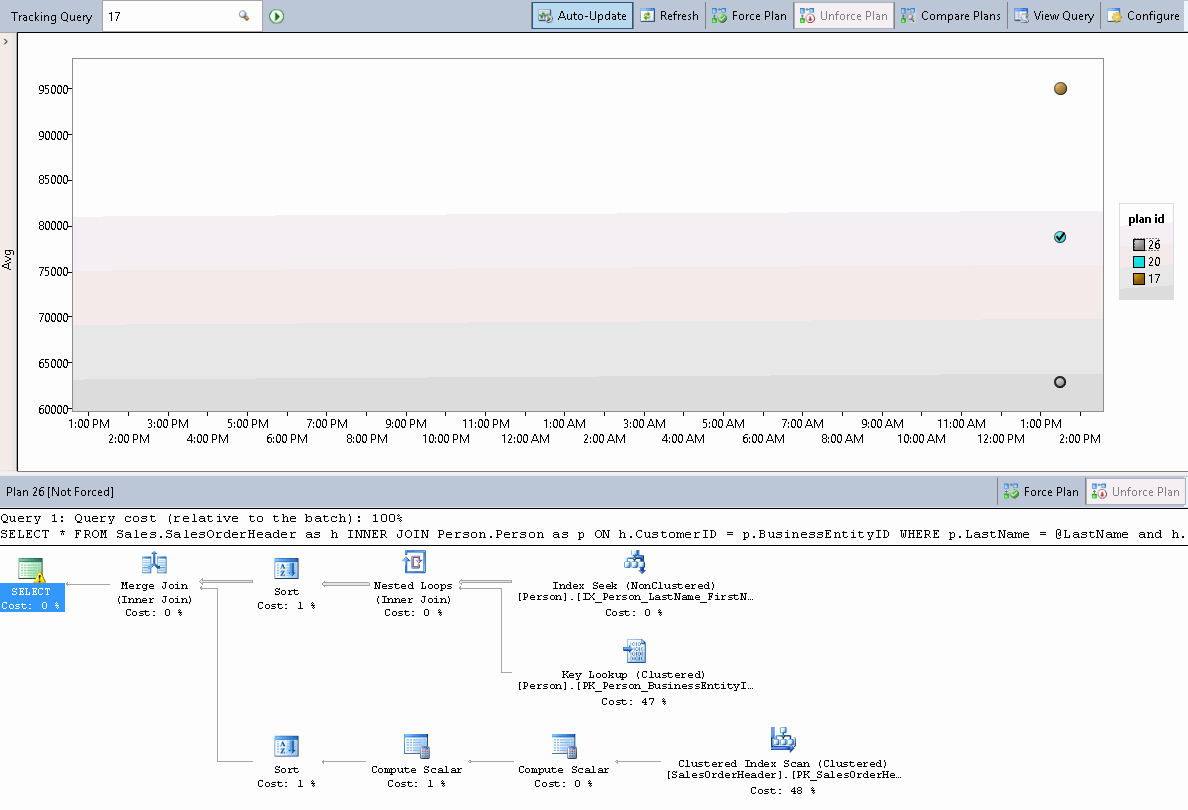
Task: Select the Compute Scalar operator icon
Action: point(416,745)
